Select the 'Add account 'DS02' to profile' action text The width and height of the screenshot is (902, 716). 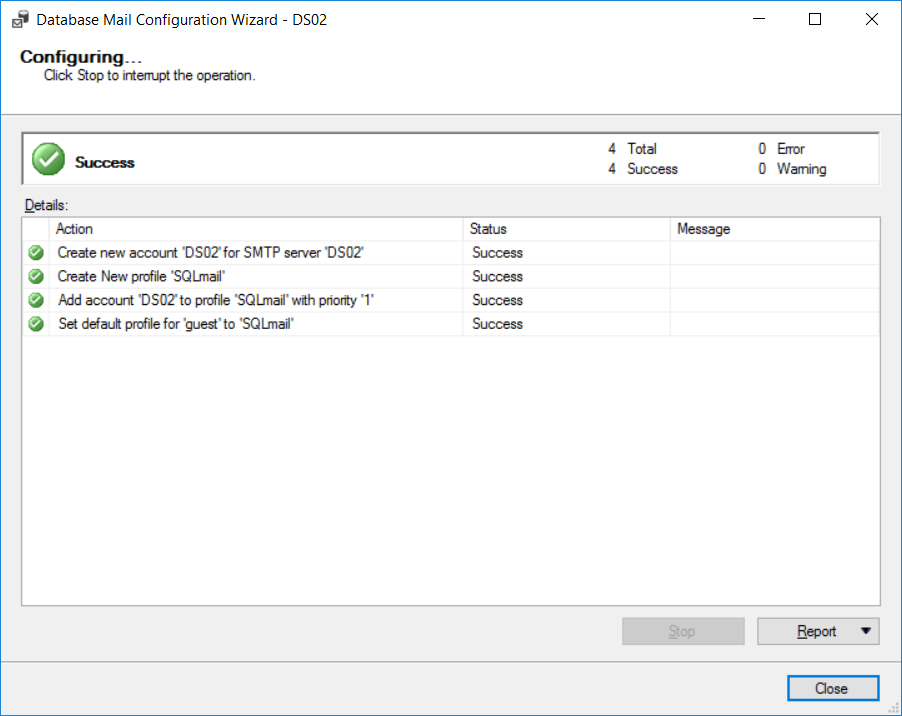coord(216,300)
